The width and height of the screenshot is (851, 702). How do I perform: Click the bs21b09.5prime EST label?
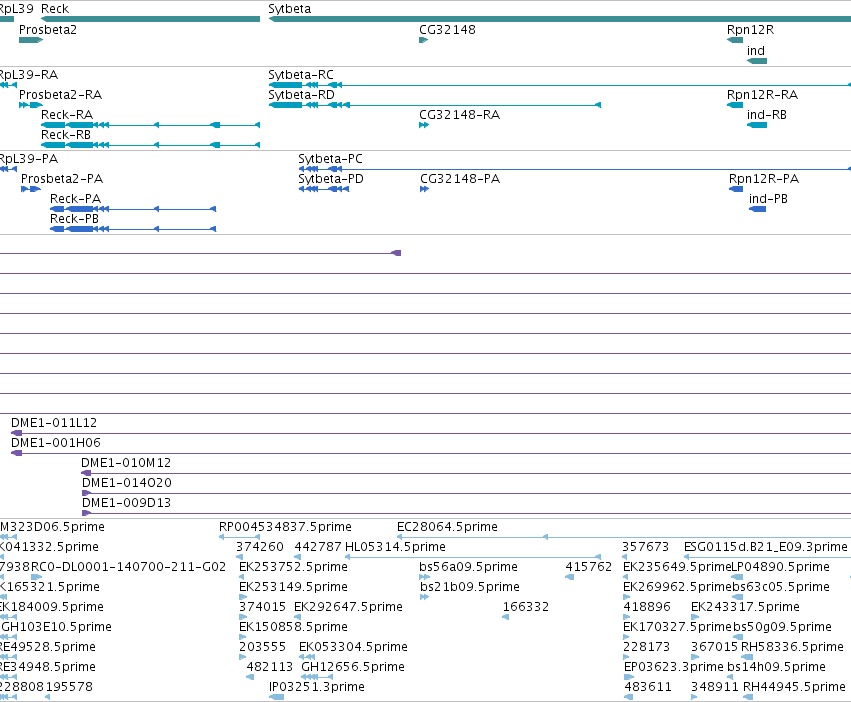(x=470, y=587)
